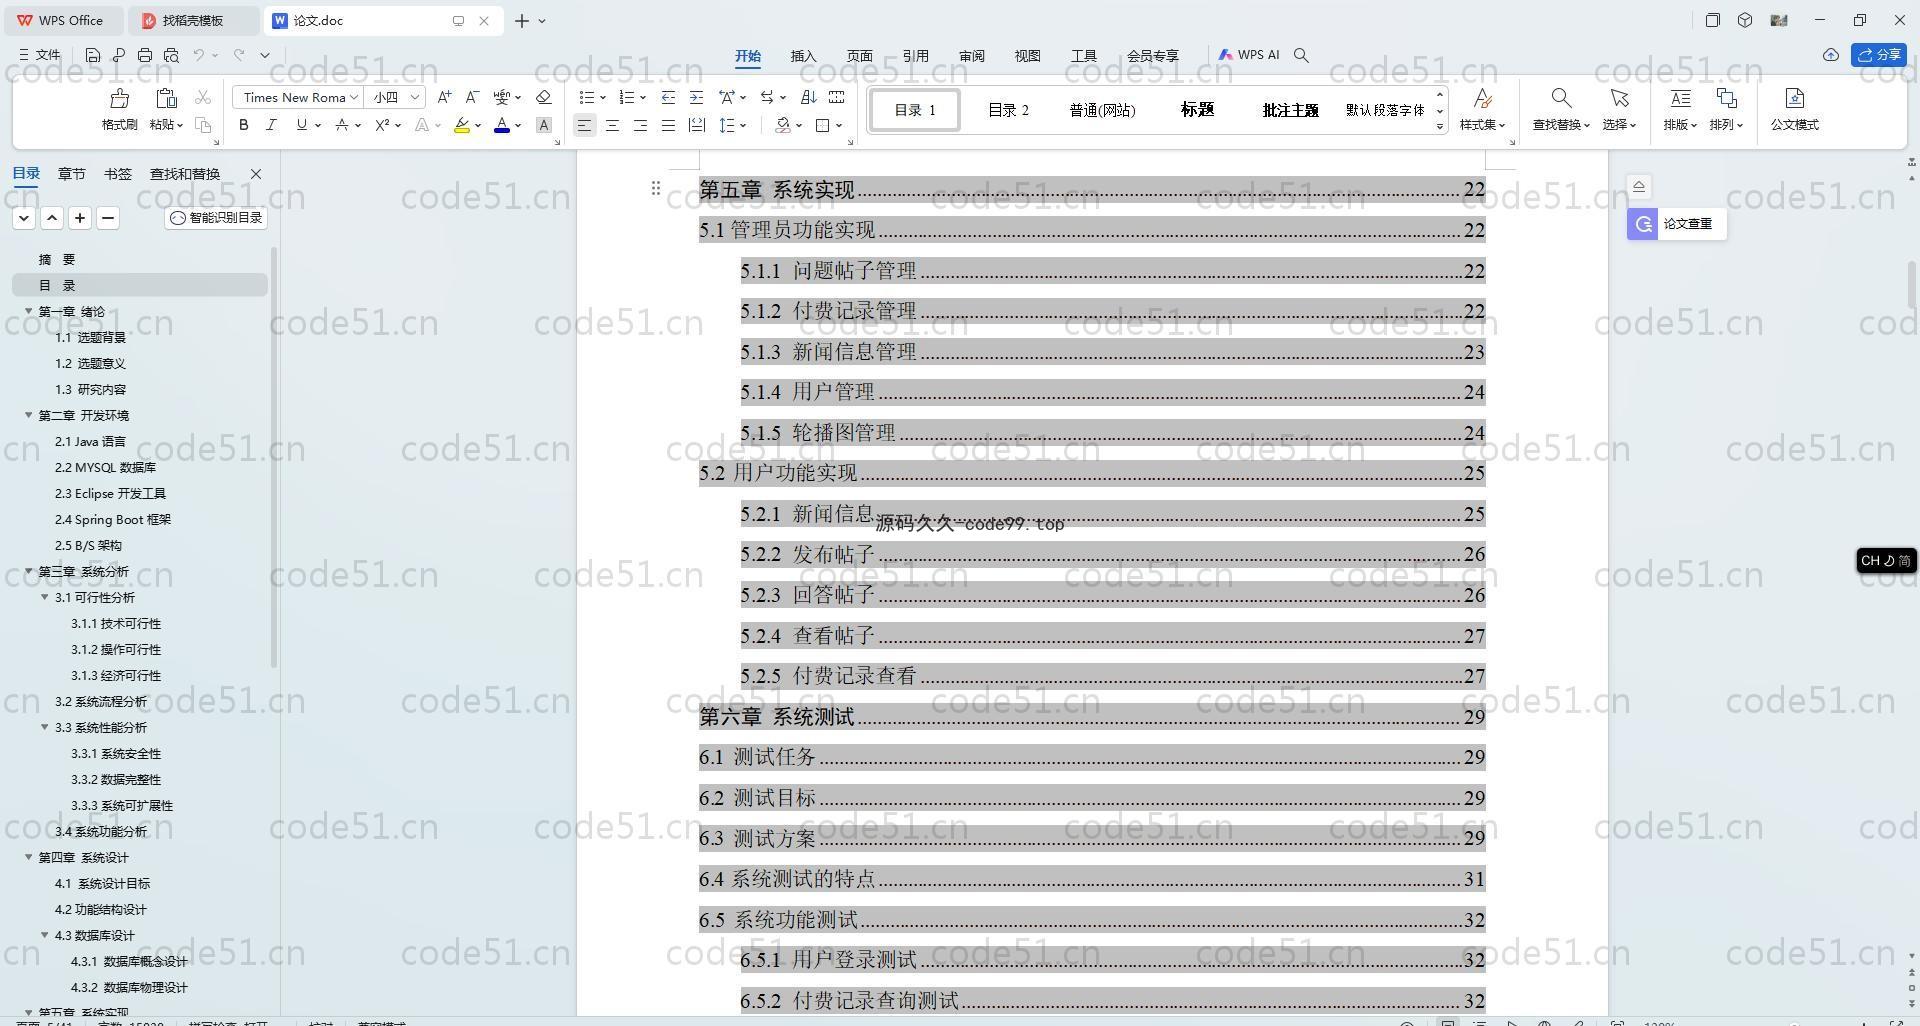Click the Justify alignment icon
Image resolution: width=1920 pixels, height=1026 pixels.
click(668, 125)
